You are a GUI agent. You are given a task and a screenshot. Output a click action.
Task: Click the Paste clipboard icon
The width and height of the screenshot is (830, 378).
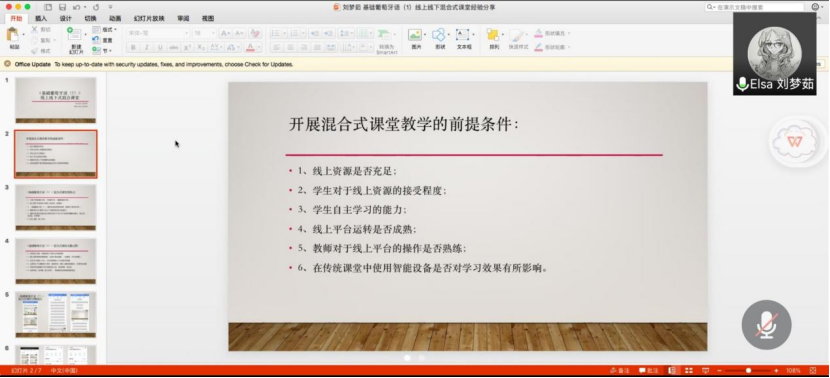pyautogui.click(x=12, y=35)
